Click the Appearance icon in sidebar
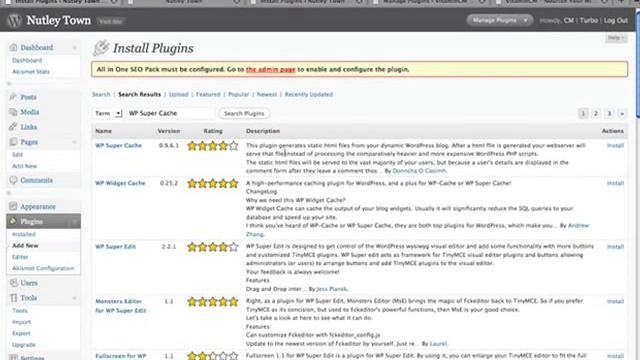This screenshot has height=360, width=640. tap(13, 207)
